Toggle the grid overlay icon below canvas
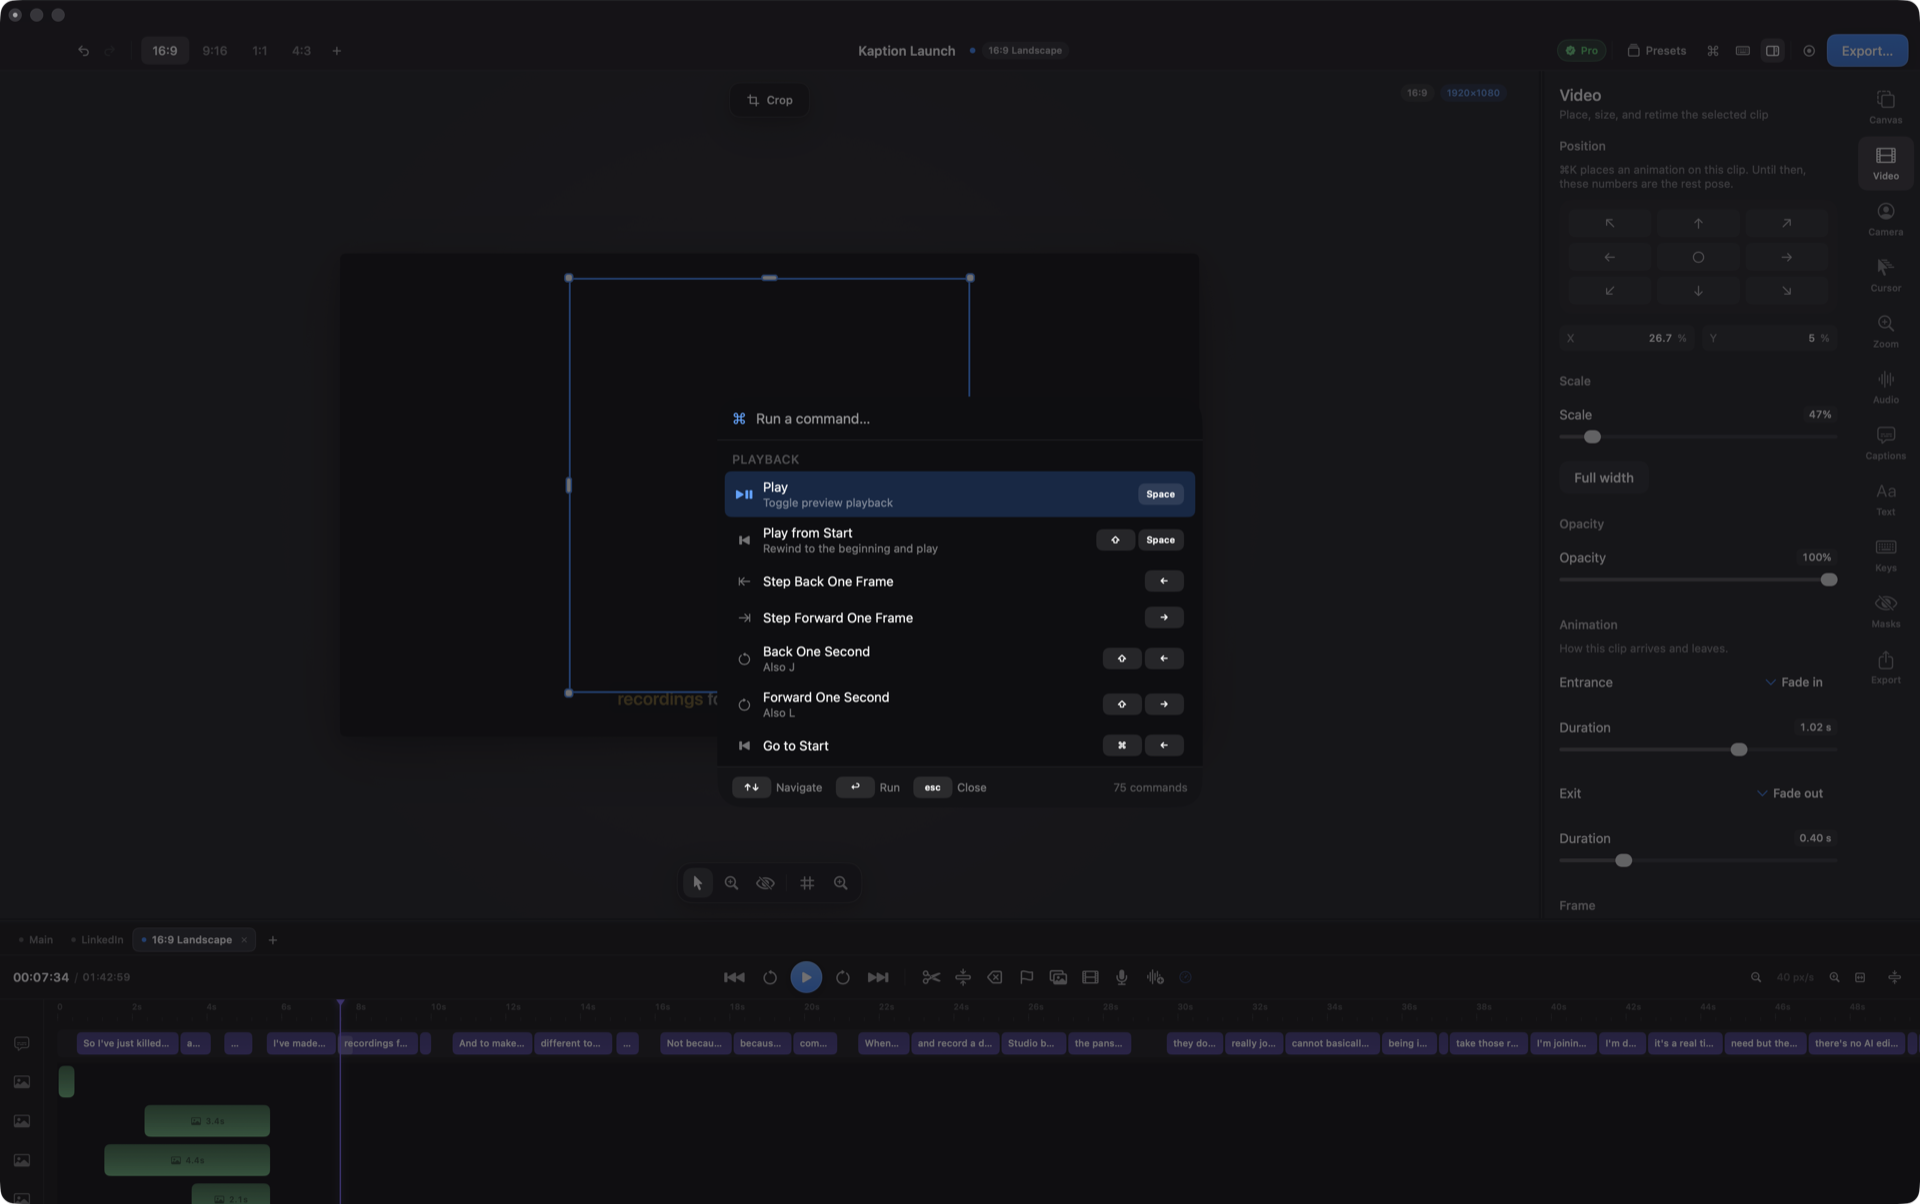The height and width of the screenshot is (1204, 1920). point(807,883)
